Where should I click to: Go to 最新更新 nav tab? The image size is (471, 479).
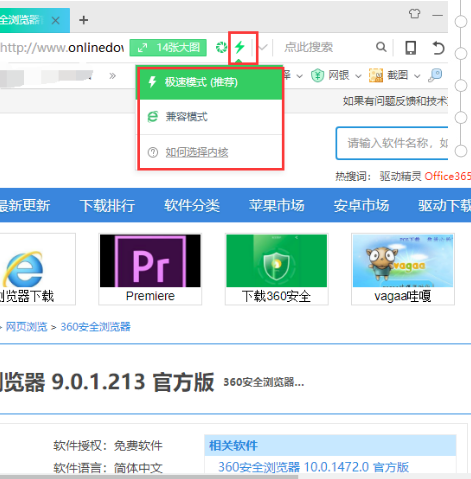[x=25, y=205]
